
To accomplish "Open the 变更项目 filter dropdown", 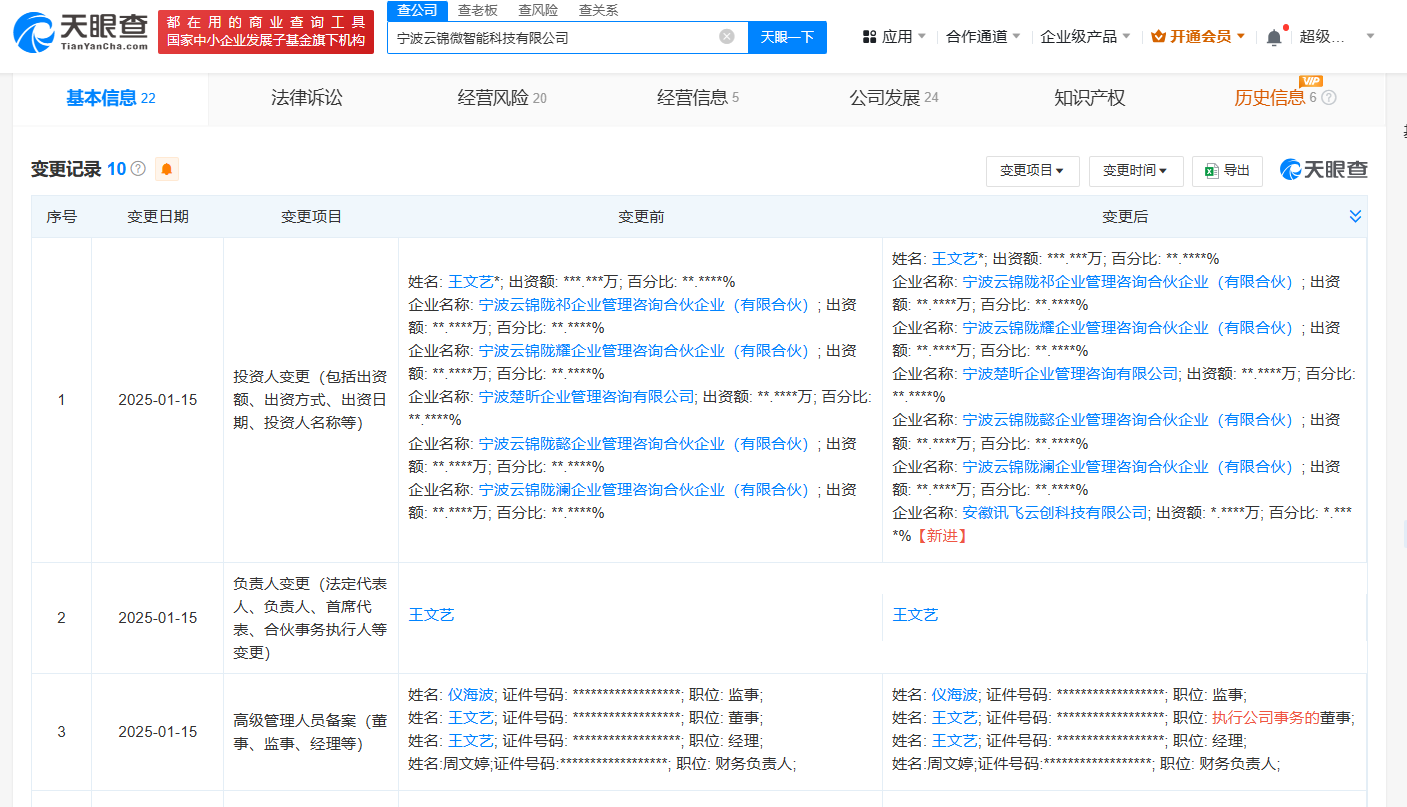I will coord(1032,171).
